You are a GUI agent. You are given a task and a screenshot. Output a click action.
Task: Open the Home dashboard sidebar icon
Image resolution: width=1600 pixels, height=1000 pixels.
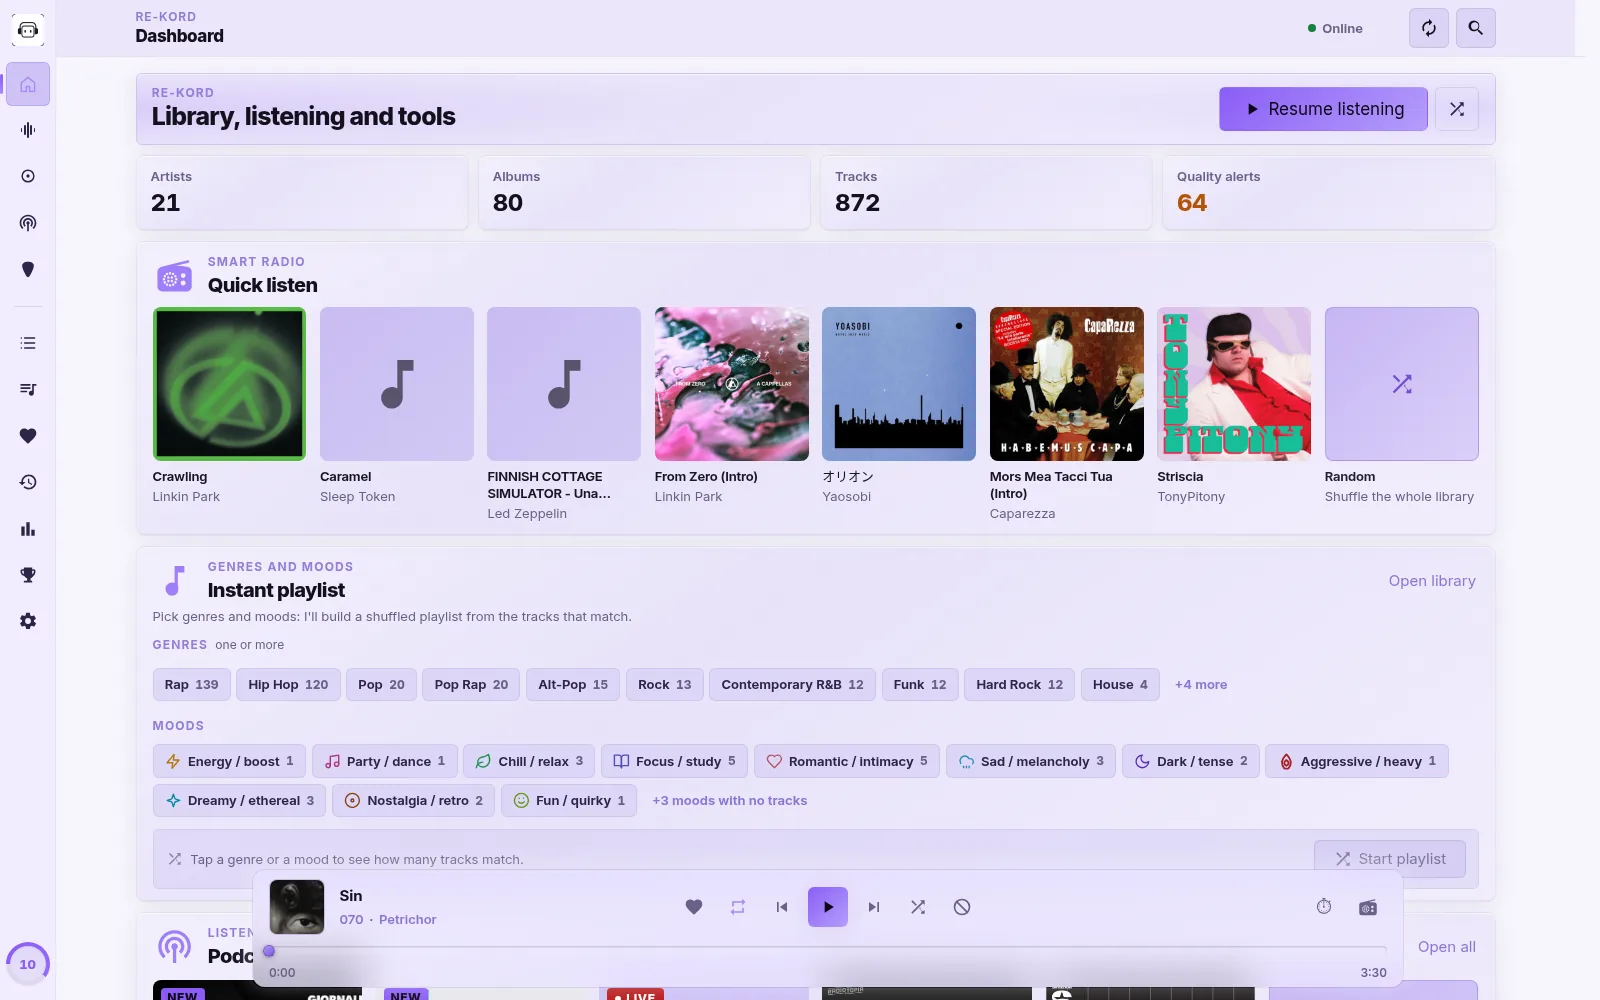28,84
